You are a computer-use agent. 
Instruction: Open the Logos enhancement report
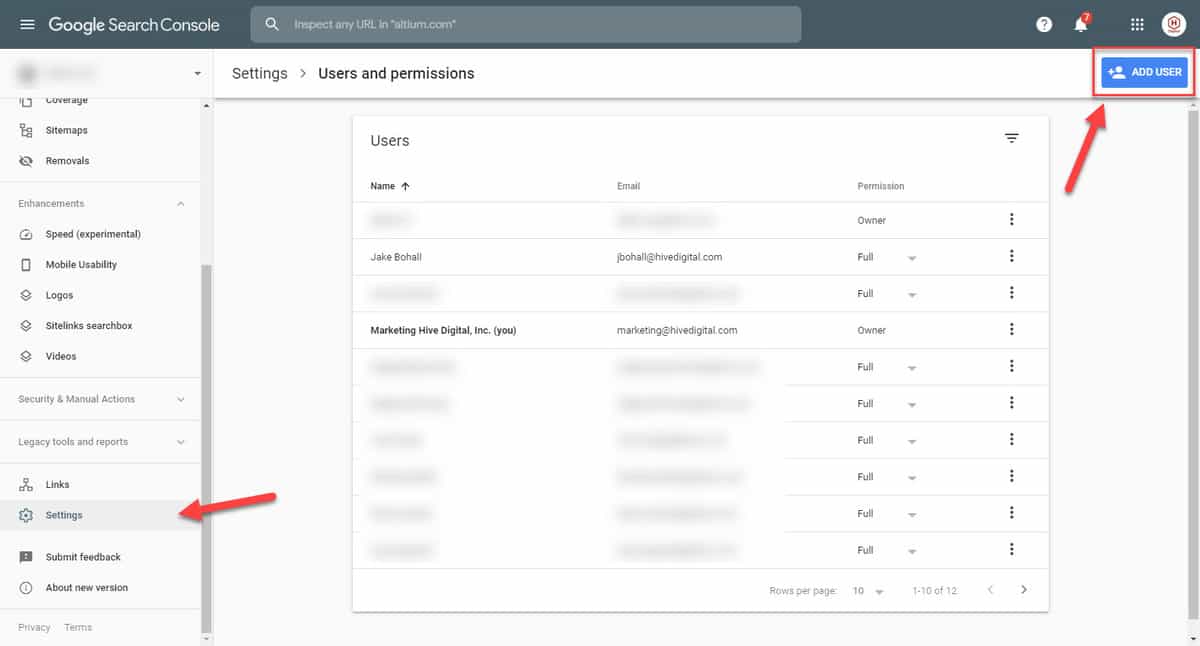pyautogui.click(x=60, y=295)
